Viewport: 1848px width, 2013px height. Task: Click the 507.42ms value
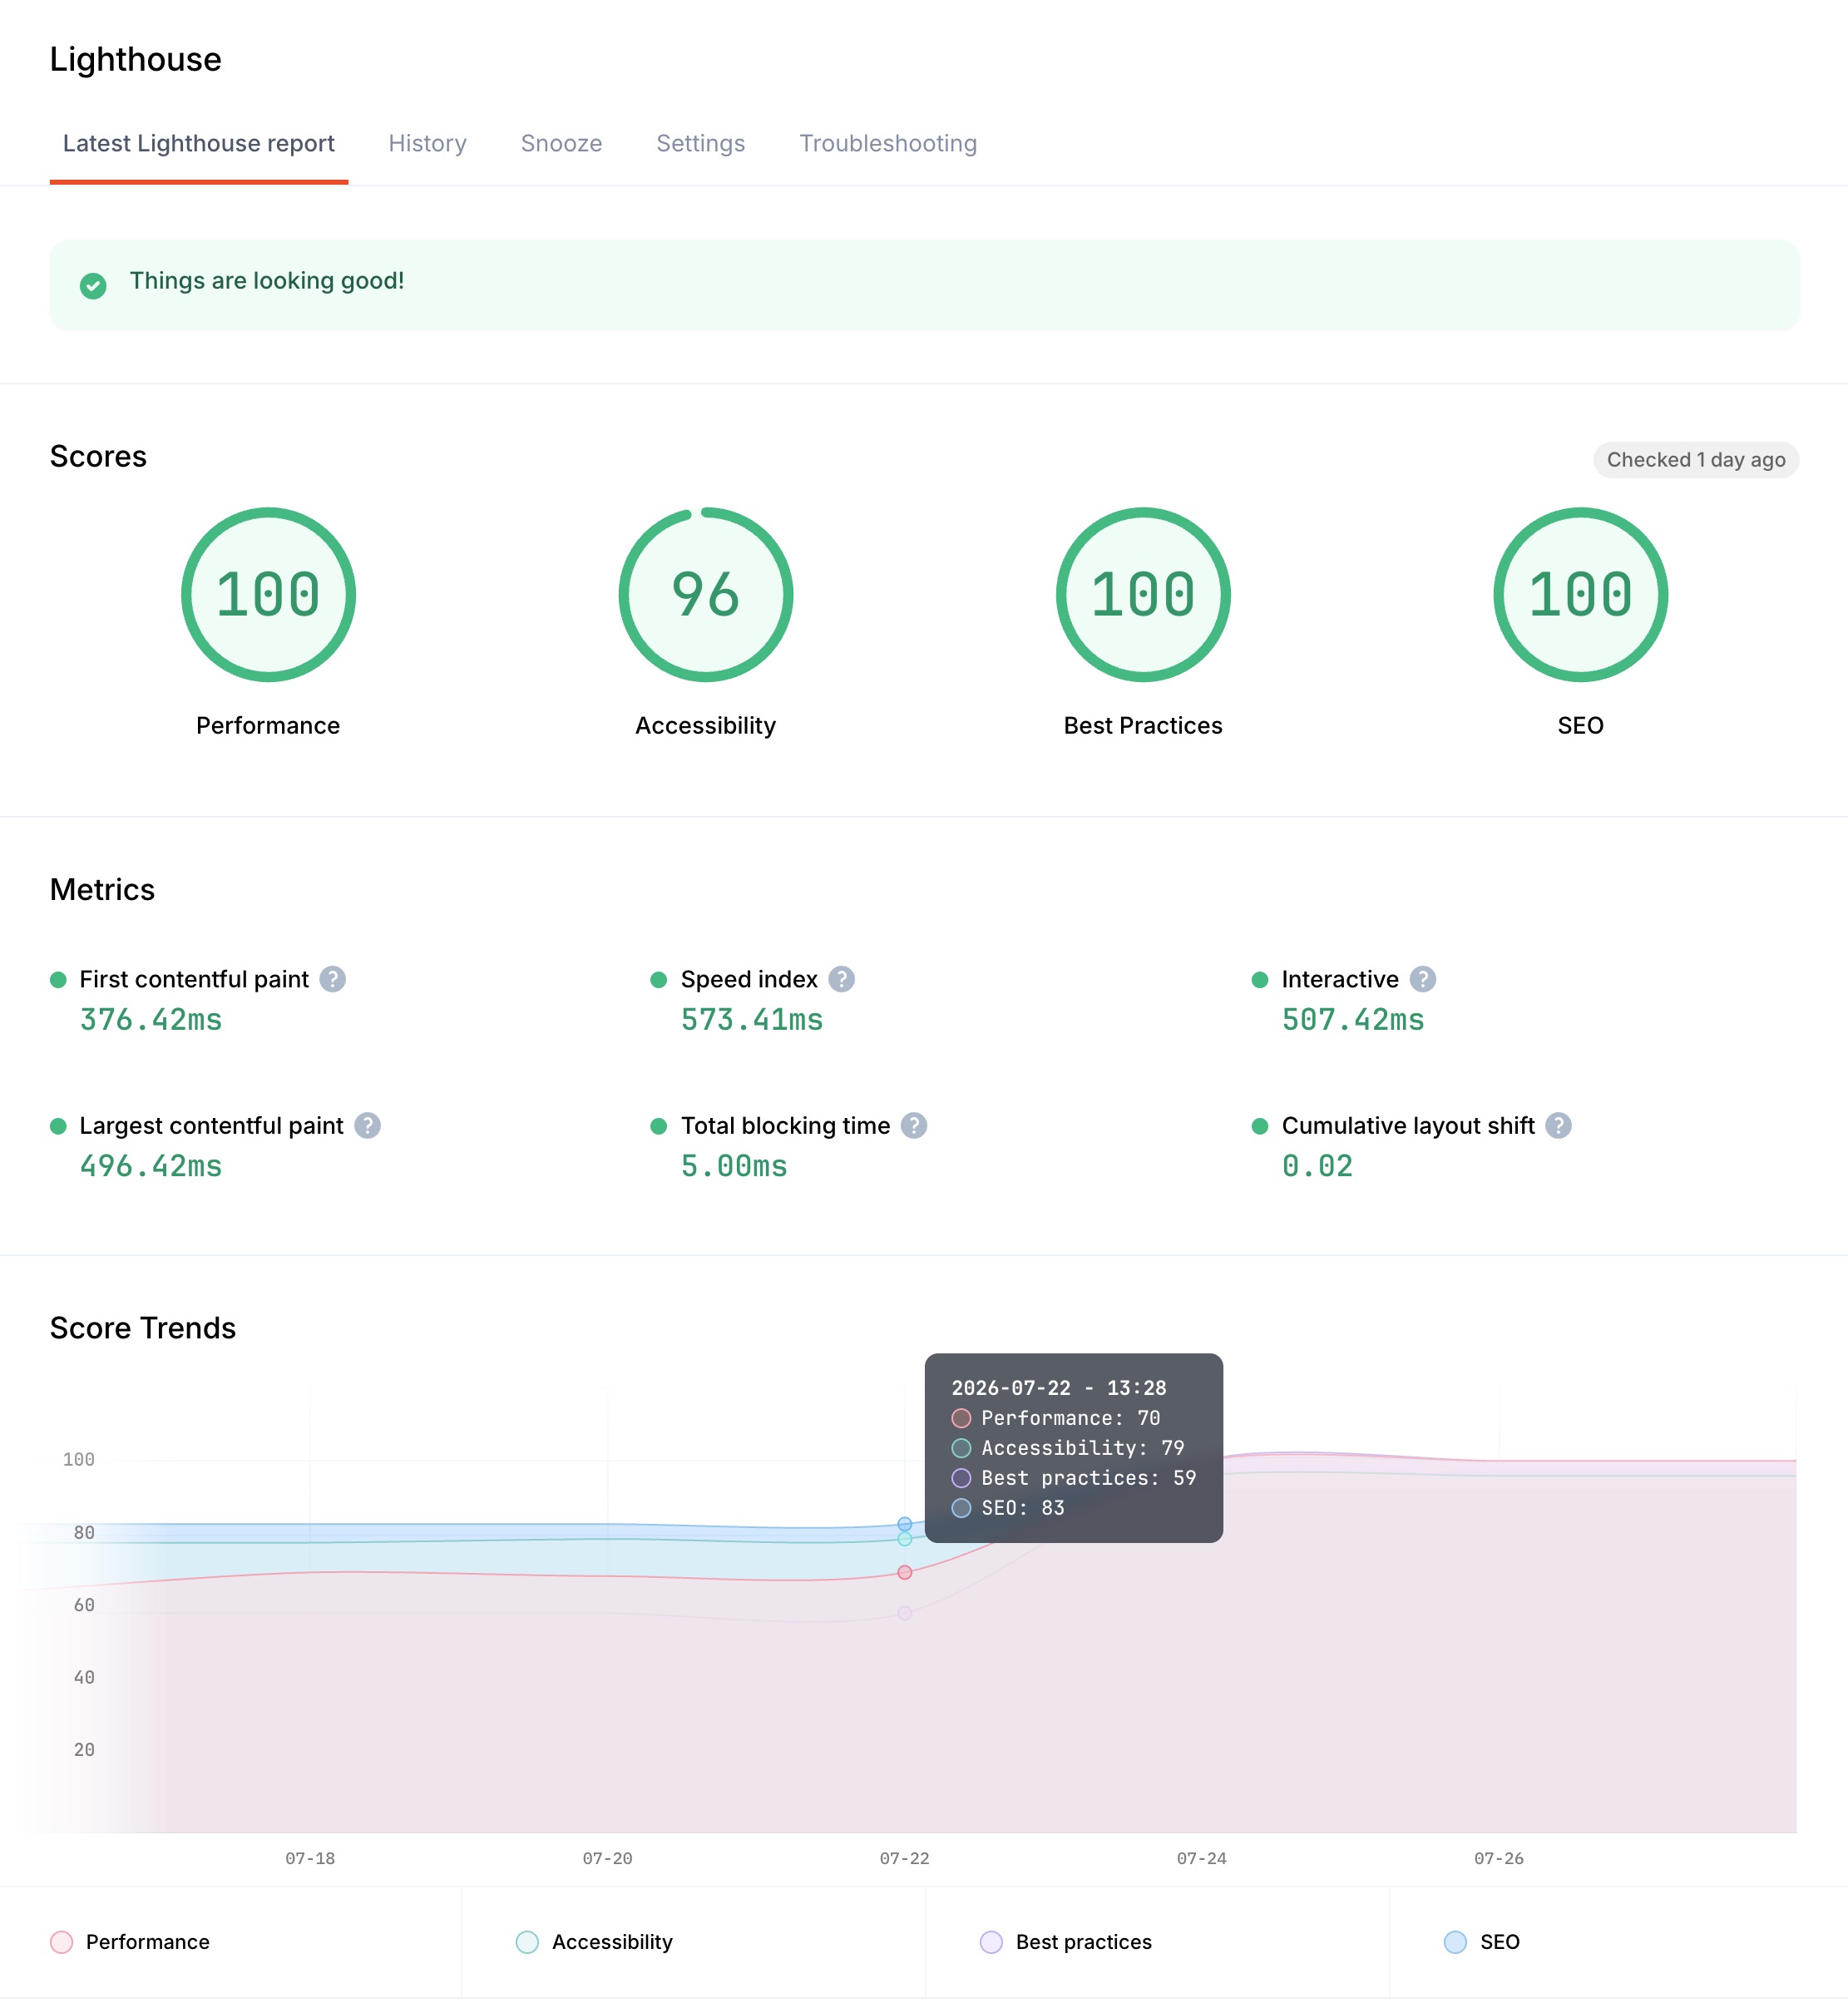[1353, 1020]
